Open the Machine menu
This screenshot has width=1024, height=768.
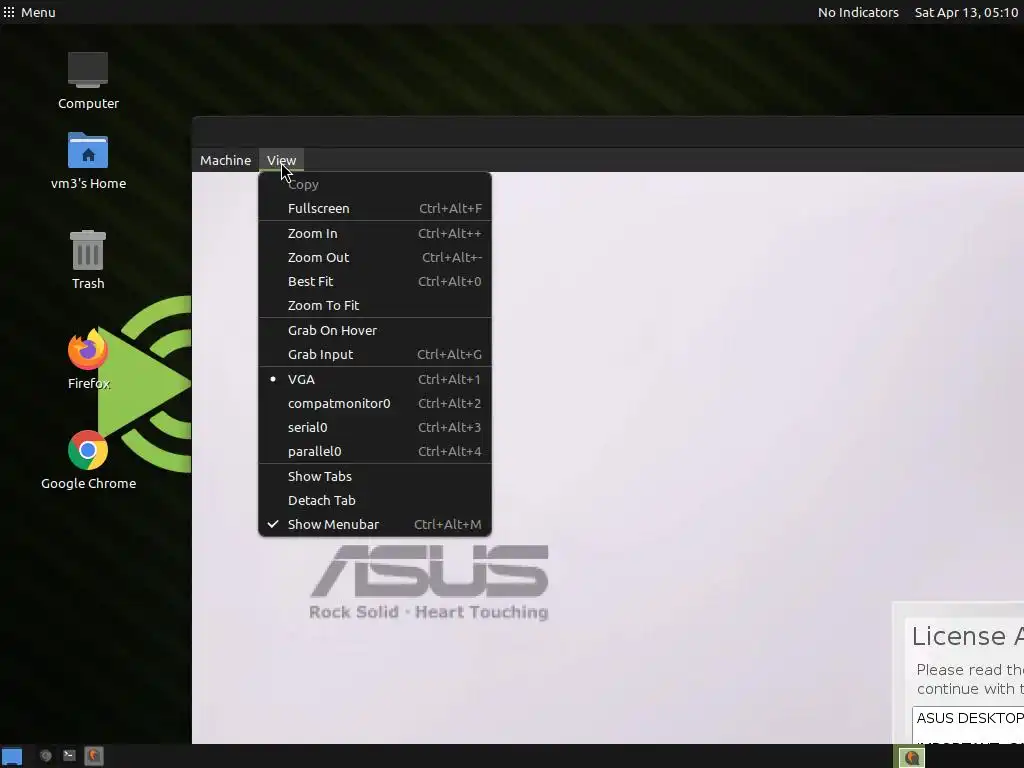pyautogui.click(x=225, y=160)
